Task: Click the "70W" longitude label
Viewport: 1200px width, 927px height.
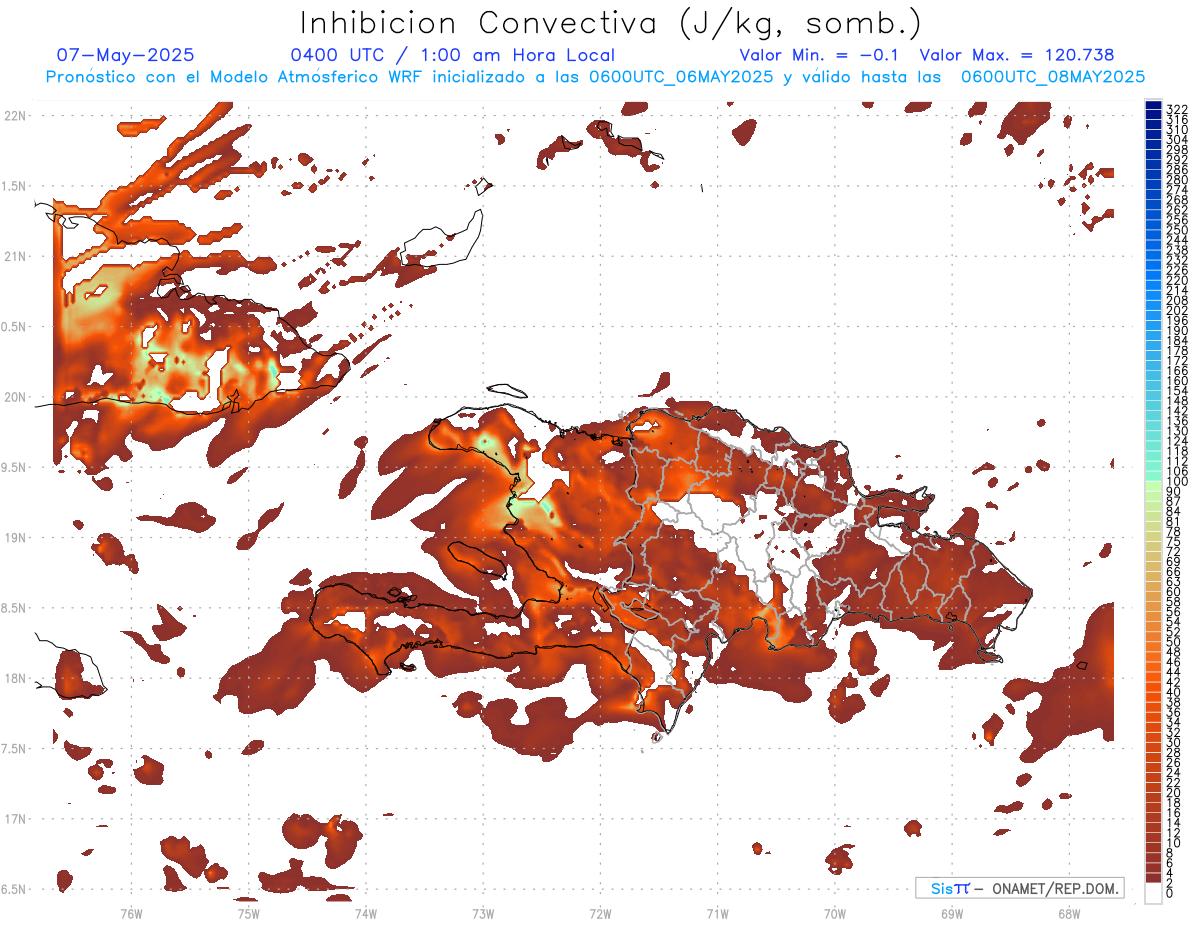Action: point(835,913)
